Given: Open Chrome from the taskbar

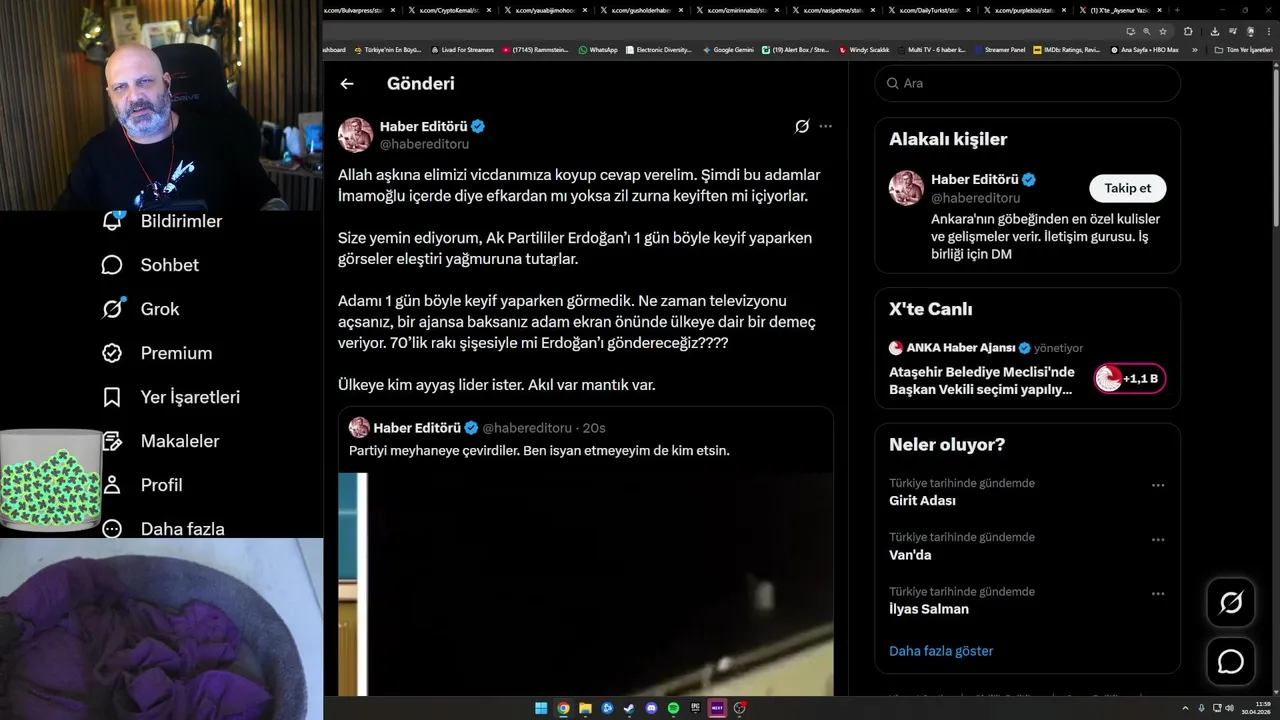Looking at the screenshot, I should [x=563, y=708].
